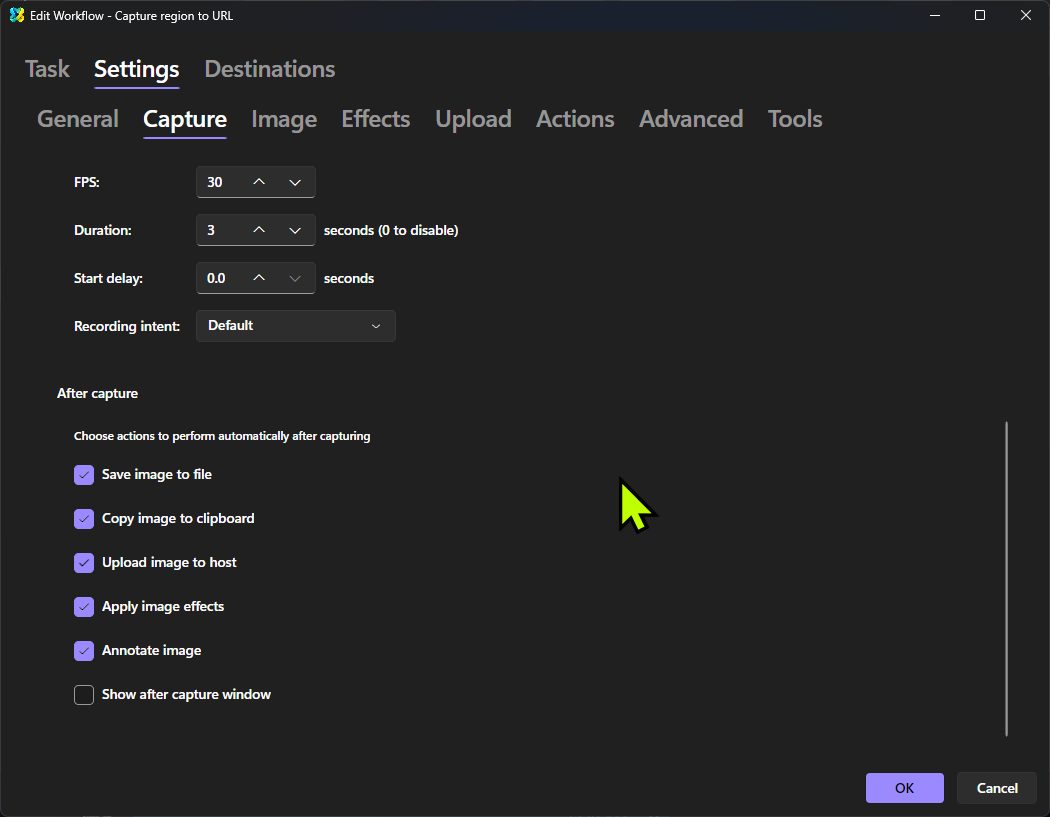The image size is (1050, 817).
Task: Click the vertical scrollbar on the right
Action: pyautogui.click(x=1006, y=580)
